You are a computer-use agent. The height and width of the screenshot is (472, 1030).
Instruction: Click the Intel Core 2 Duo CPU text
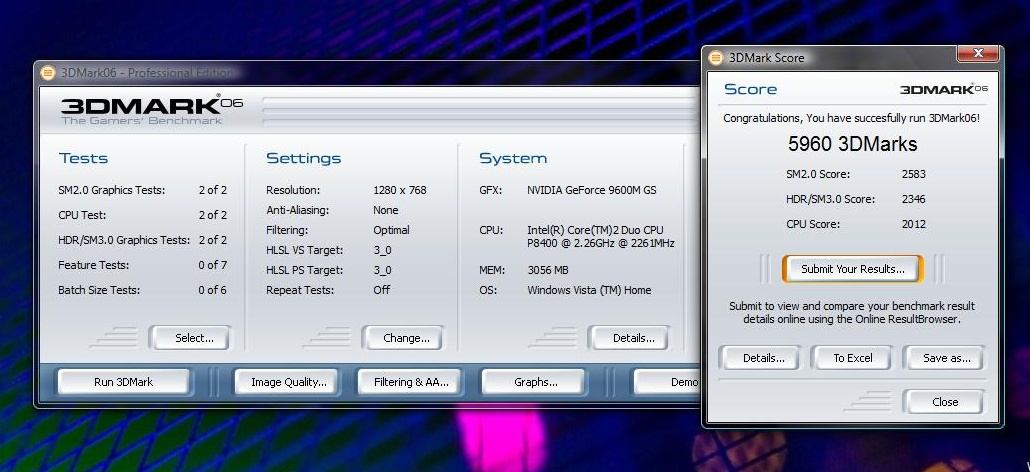point(600,237)
